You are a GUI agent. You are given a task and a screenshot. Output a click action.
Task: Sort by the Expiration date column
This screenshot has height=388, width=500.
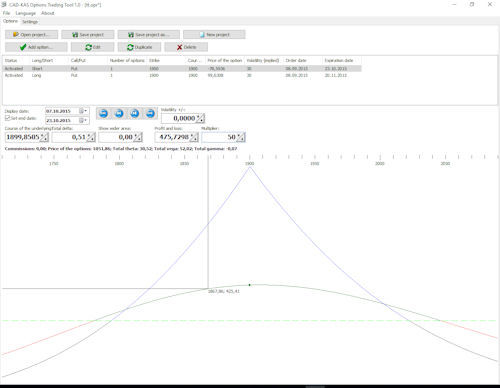[342, 60]
